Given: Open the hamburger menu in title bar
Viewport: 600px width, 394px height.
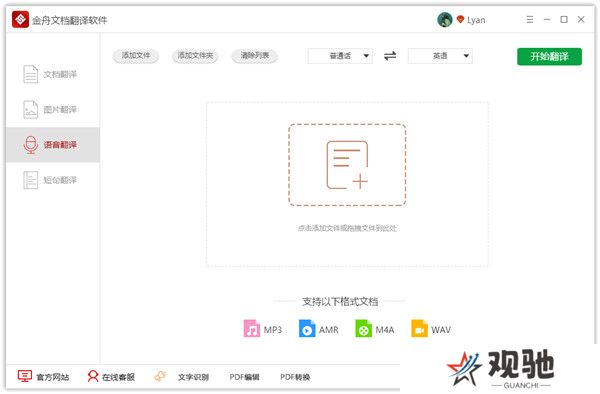Looking at the screenshot, I should pyautogui.click(x=530, y=19).
